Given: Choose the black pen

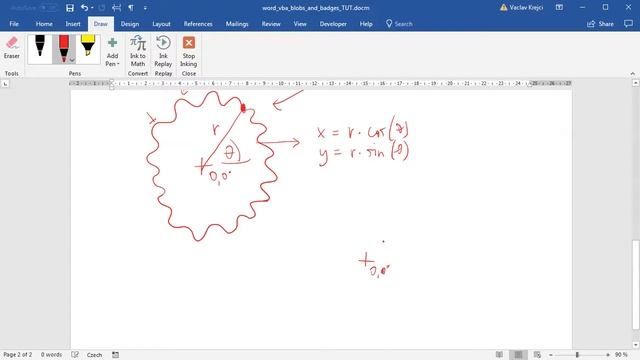Looking at the screenshot, I should point(40,49).
